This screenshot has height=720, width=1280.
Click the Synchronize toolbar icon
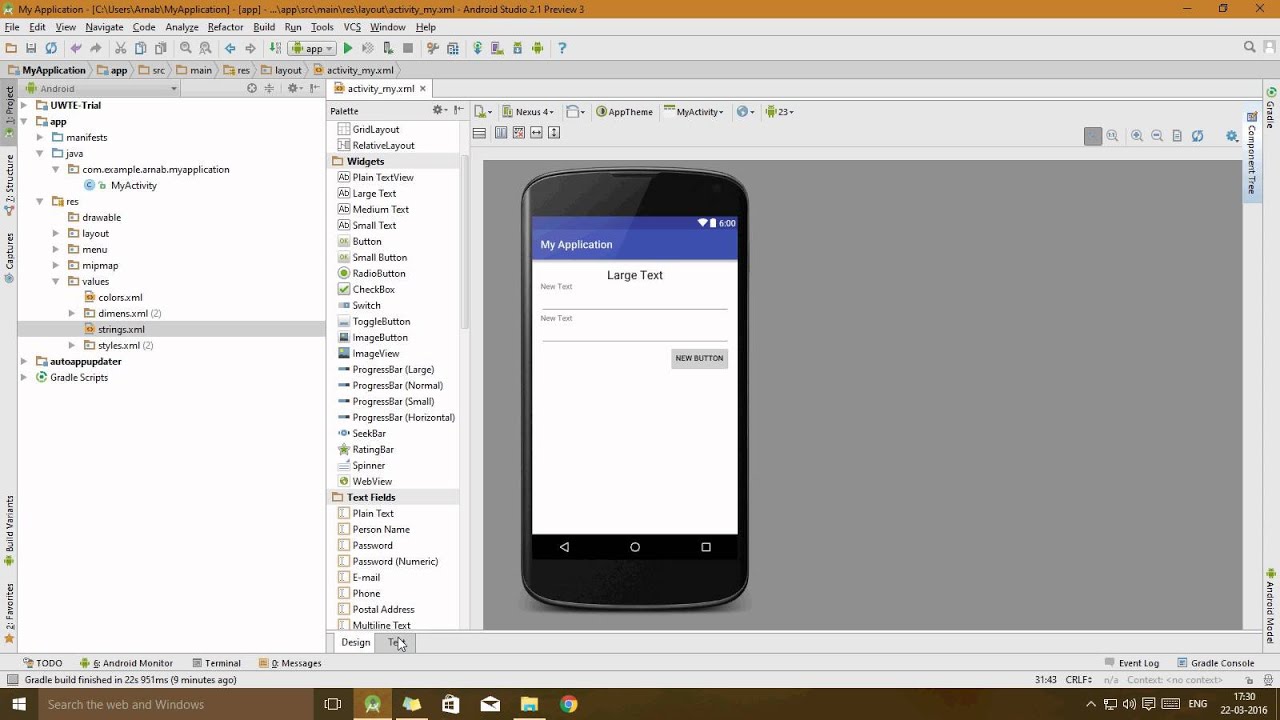point(51,48)
